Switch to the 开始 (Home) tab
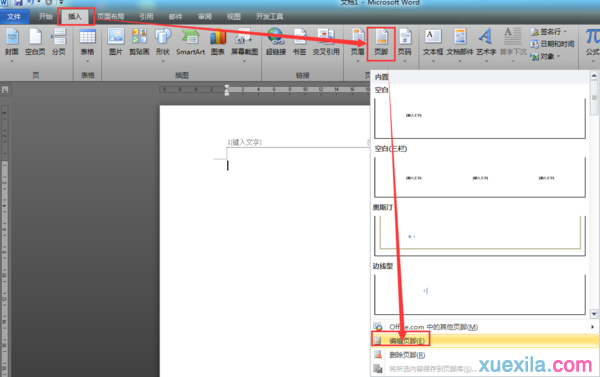600x377 pixels. point(45,16)
